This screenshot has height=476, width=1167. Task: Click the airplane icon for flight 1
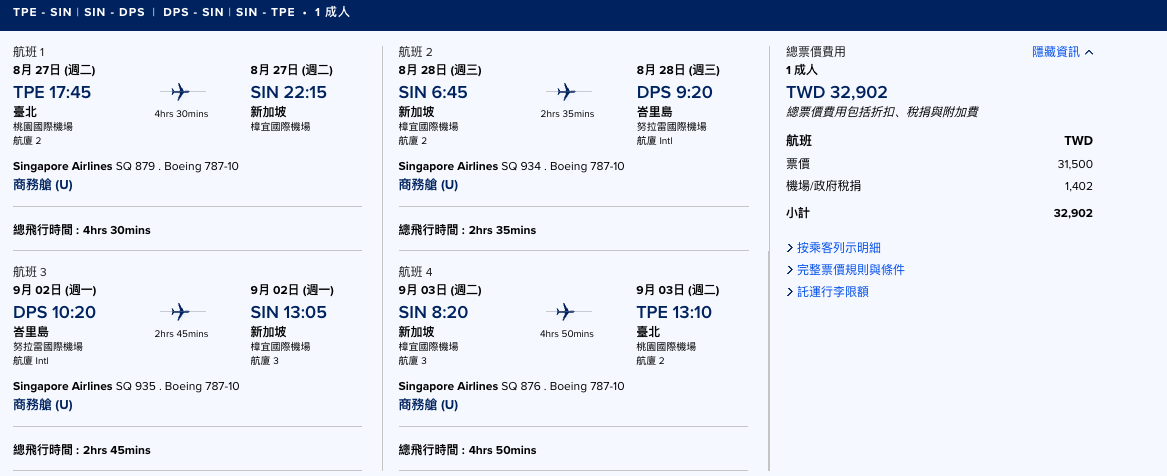pyautogui.click(x=181, y=92)
